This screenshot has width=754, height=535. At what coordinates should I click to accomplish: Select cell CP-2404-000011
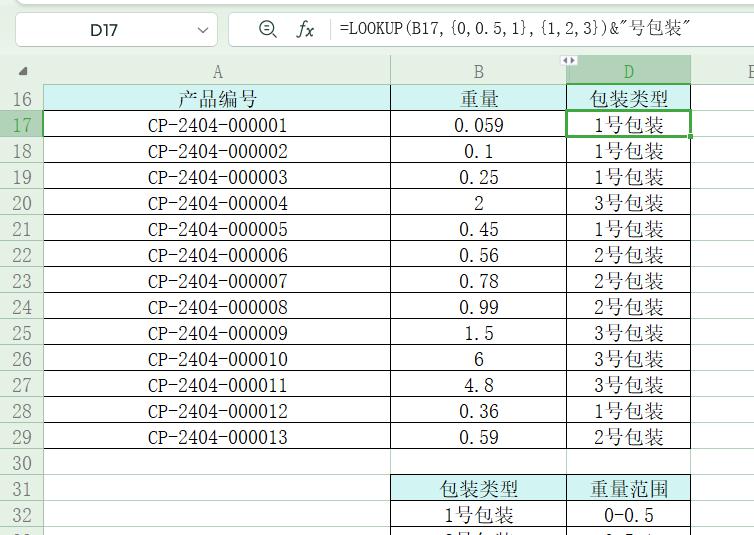point(217,384)
